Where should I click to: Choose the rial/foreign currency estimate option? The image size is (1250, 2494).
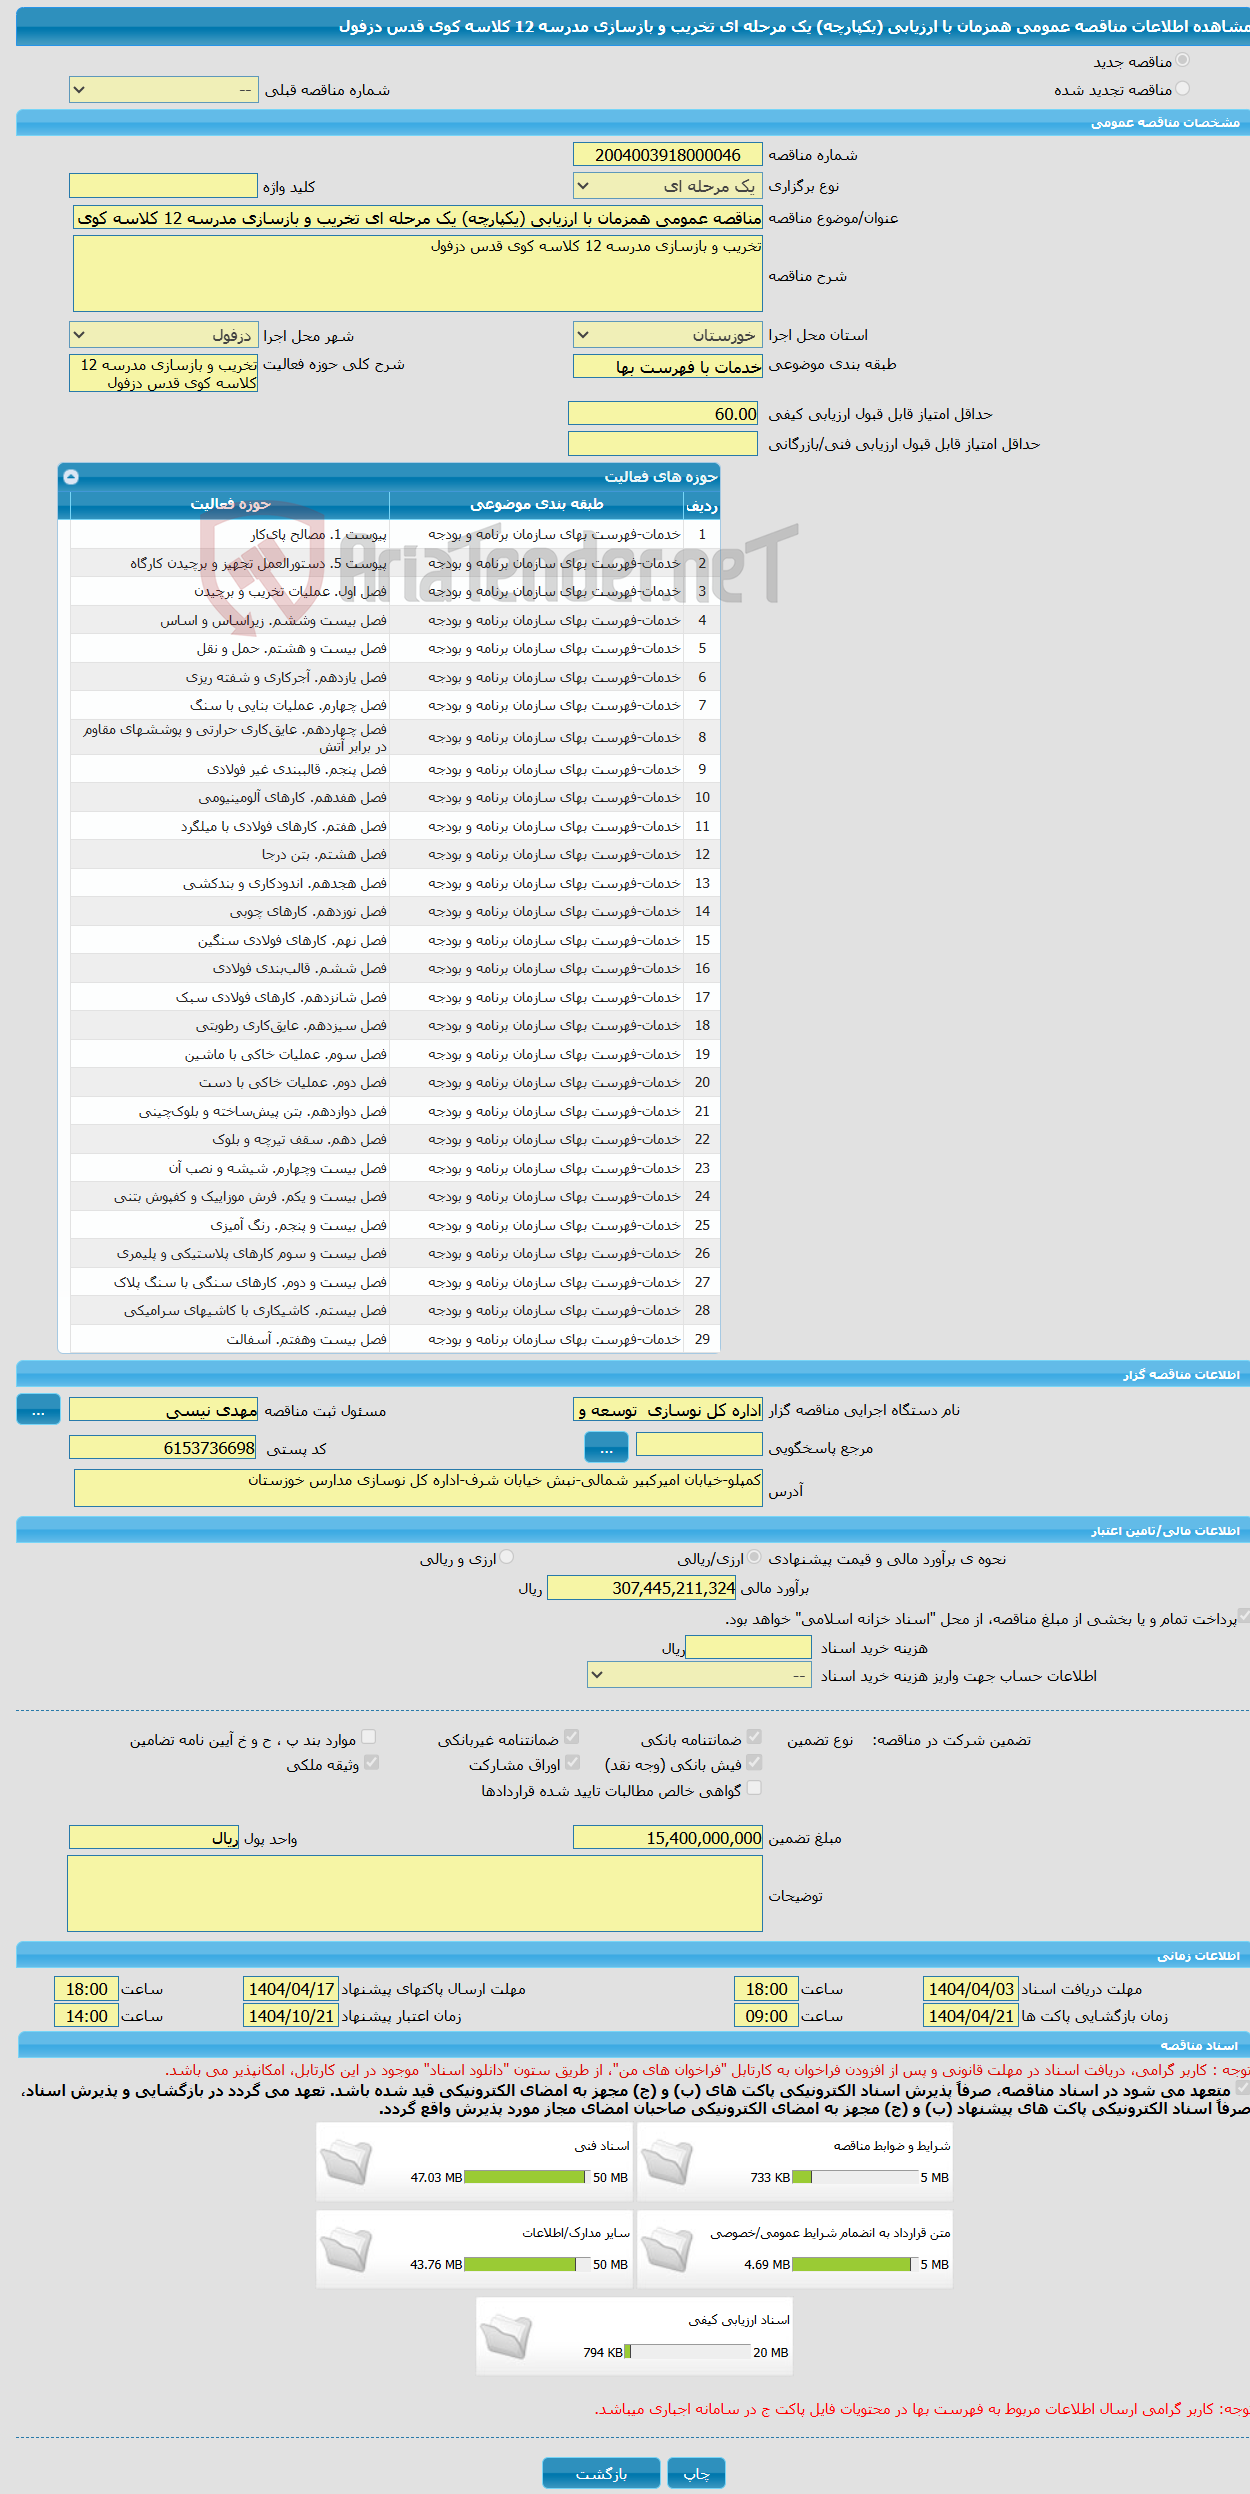(754, 1557)
